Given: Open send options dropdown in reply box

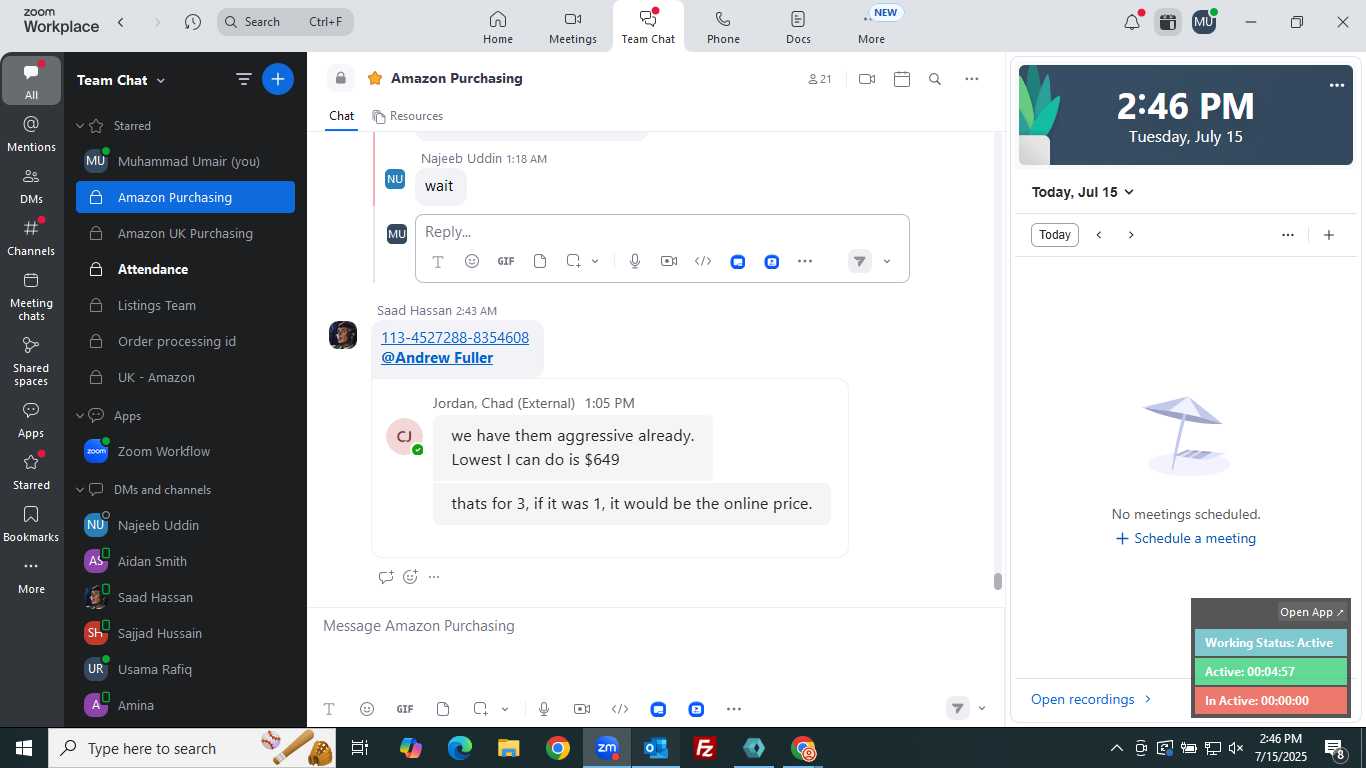Looking at the screenshot, I should [x=886, y=262].
